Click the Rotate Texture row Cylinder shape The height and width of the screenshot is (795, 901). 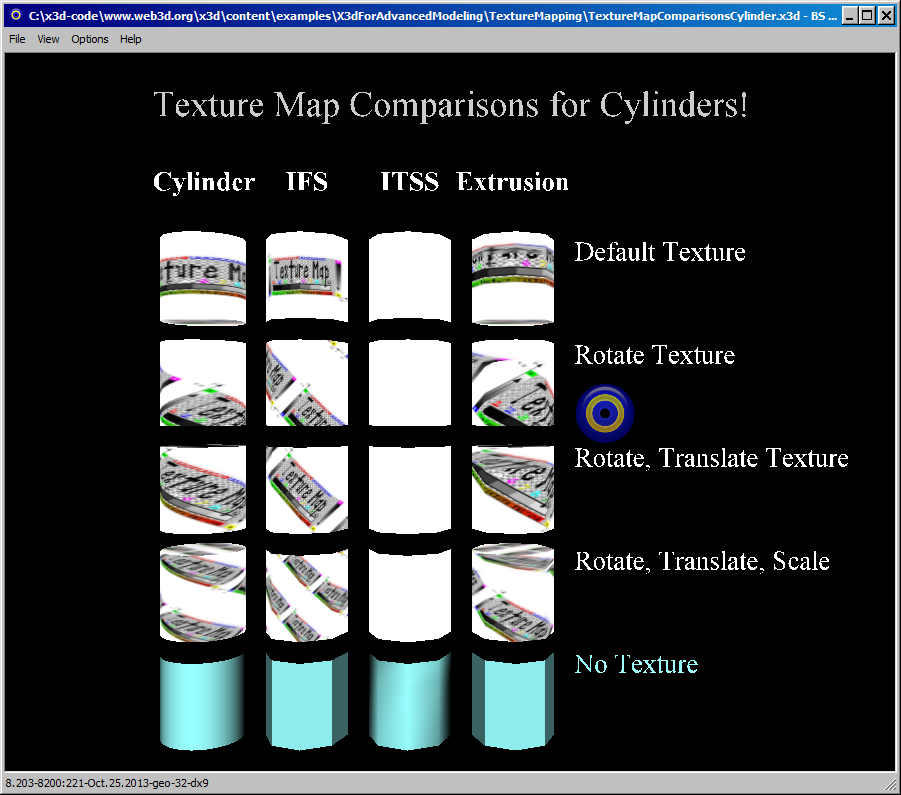[x=203, y=383]
